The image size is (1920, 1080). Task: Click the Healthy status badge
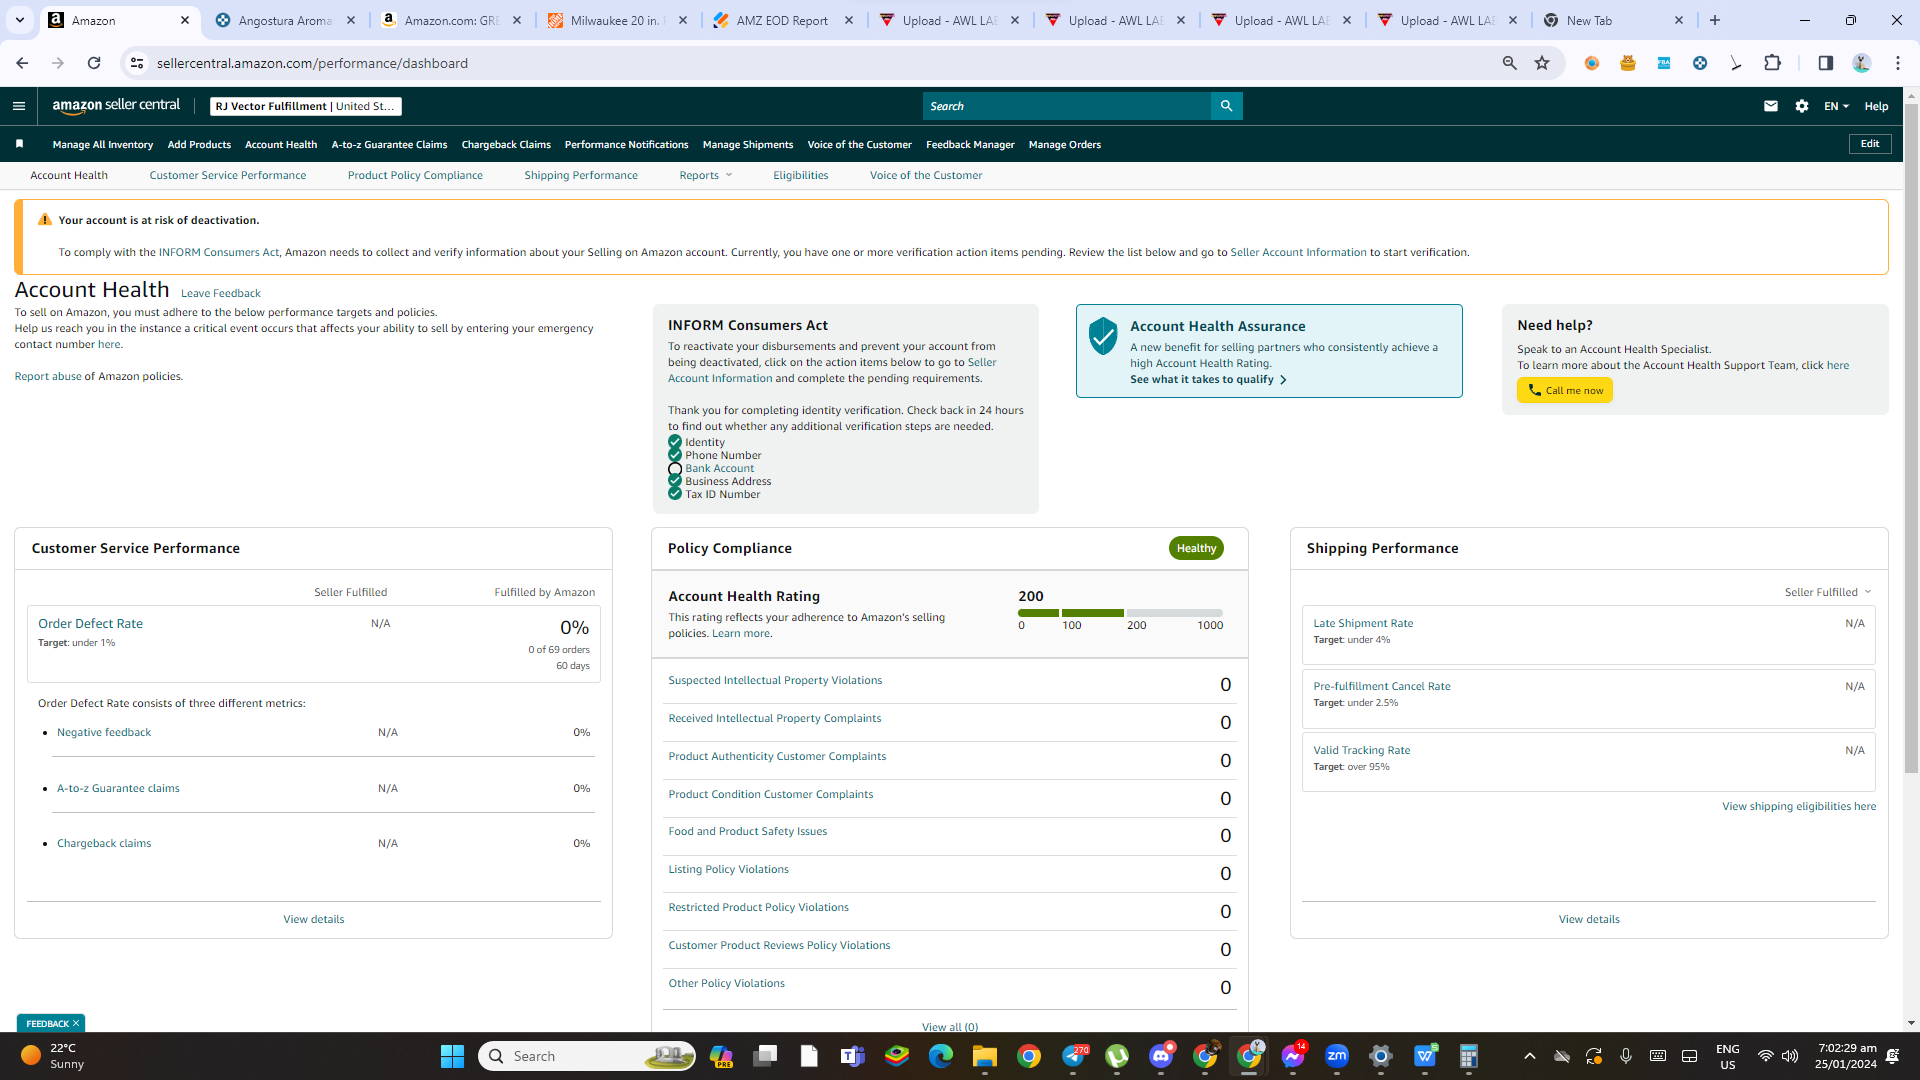click(x=1196, y=548)
